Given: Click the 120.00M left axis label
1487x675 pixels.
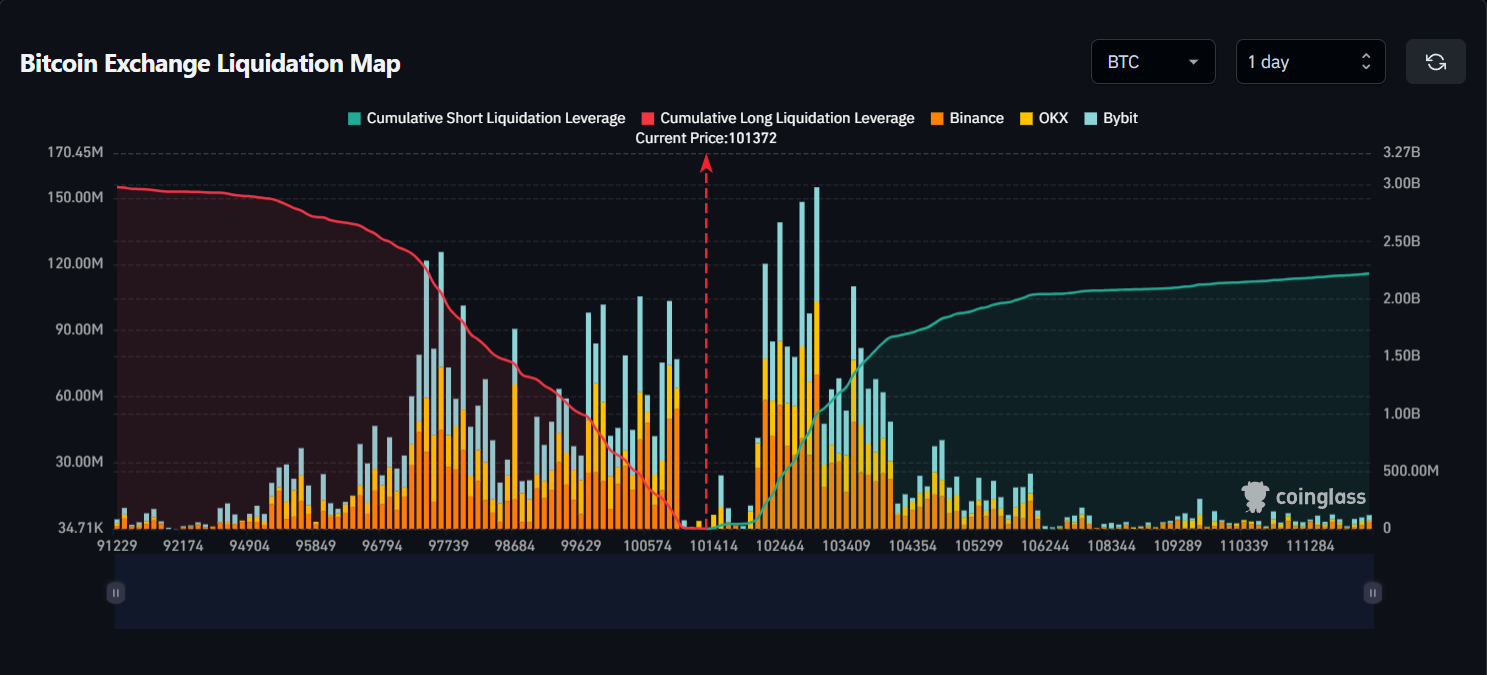Looking at the screenshot, I should [x=75, y=264].
